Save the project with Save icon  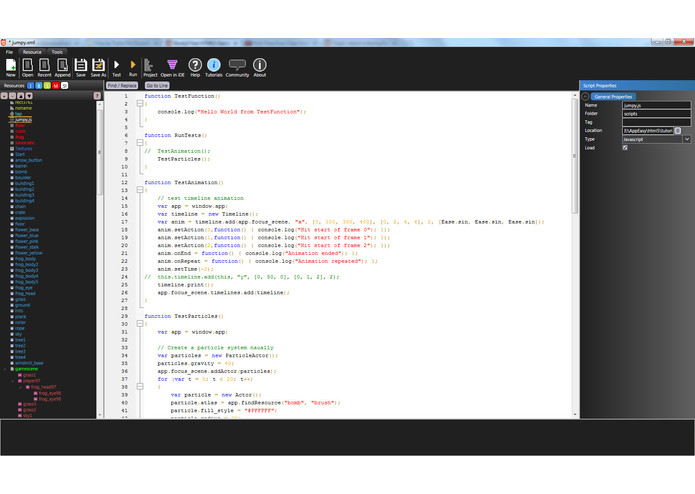tap(81, 65)
